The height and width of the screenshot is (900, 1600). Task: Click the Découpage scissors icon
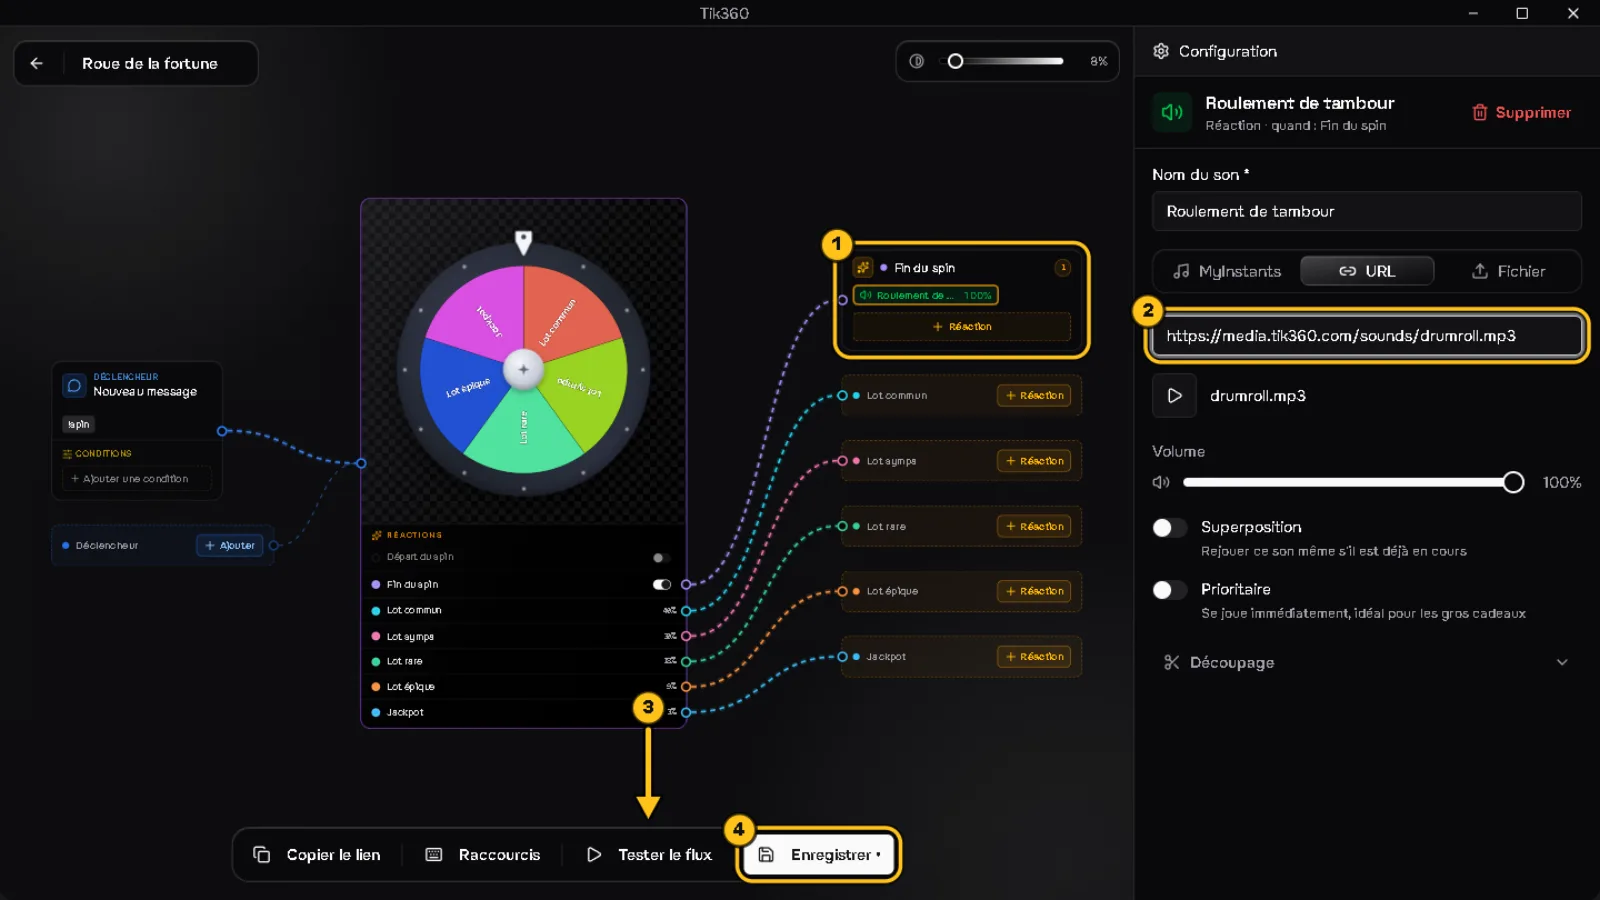coord(1172,662)
